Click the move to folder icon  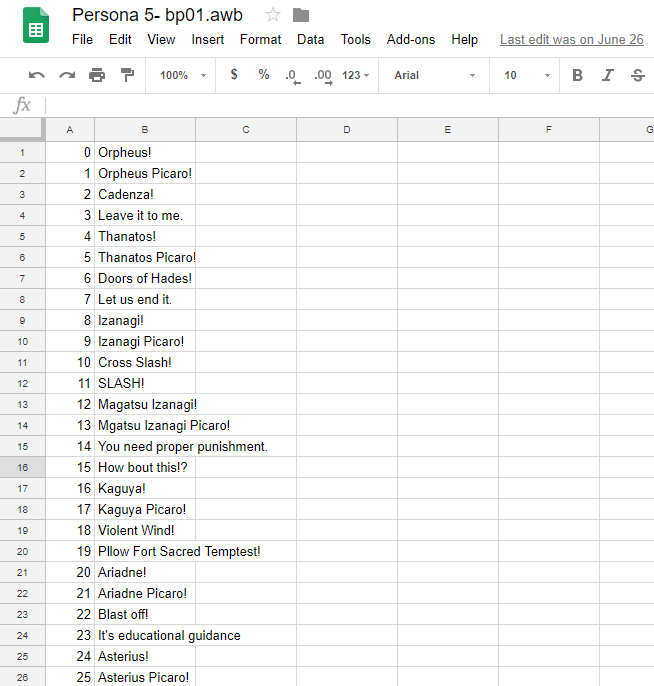click(301, 15)
